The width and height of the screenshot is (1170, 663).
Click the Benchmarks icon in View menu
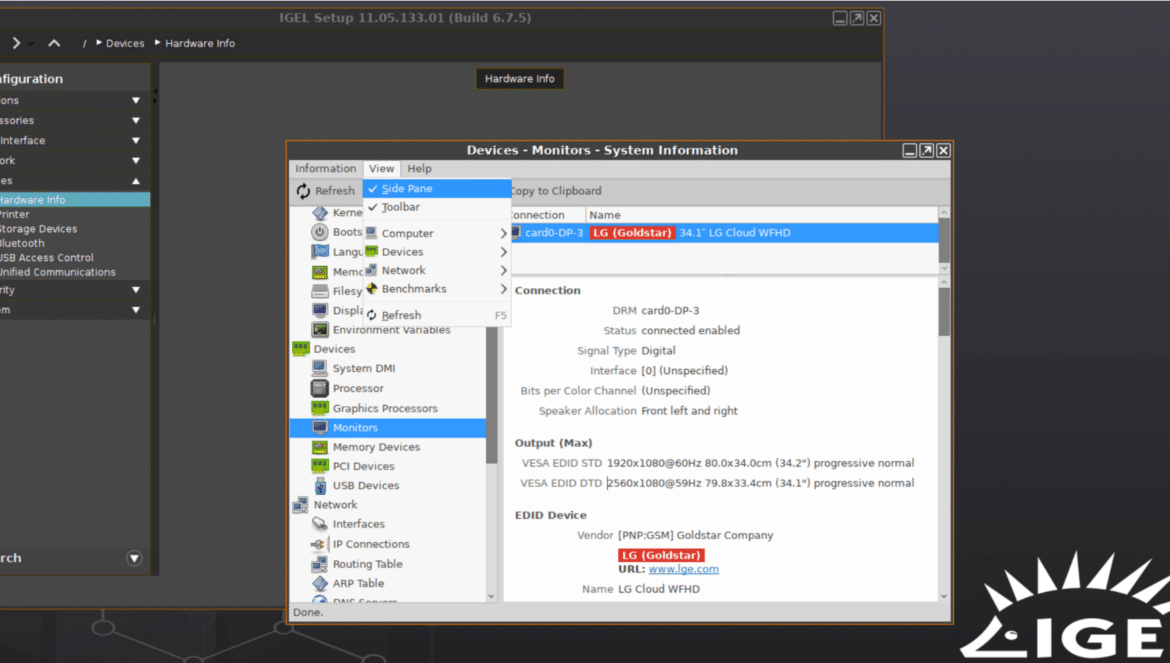click(372, 289)
